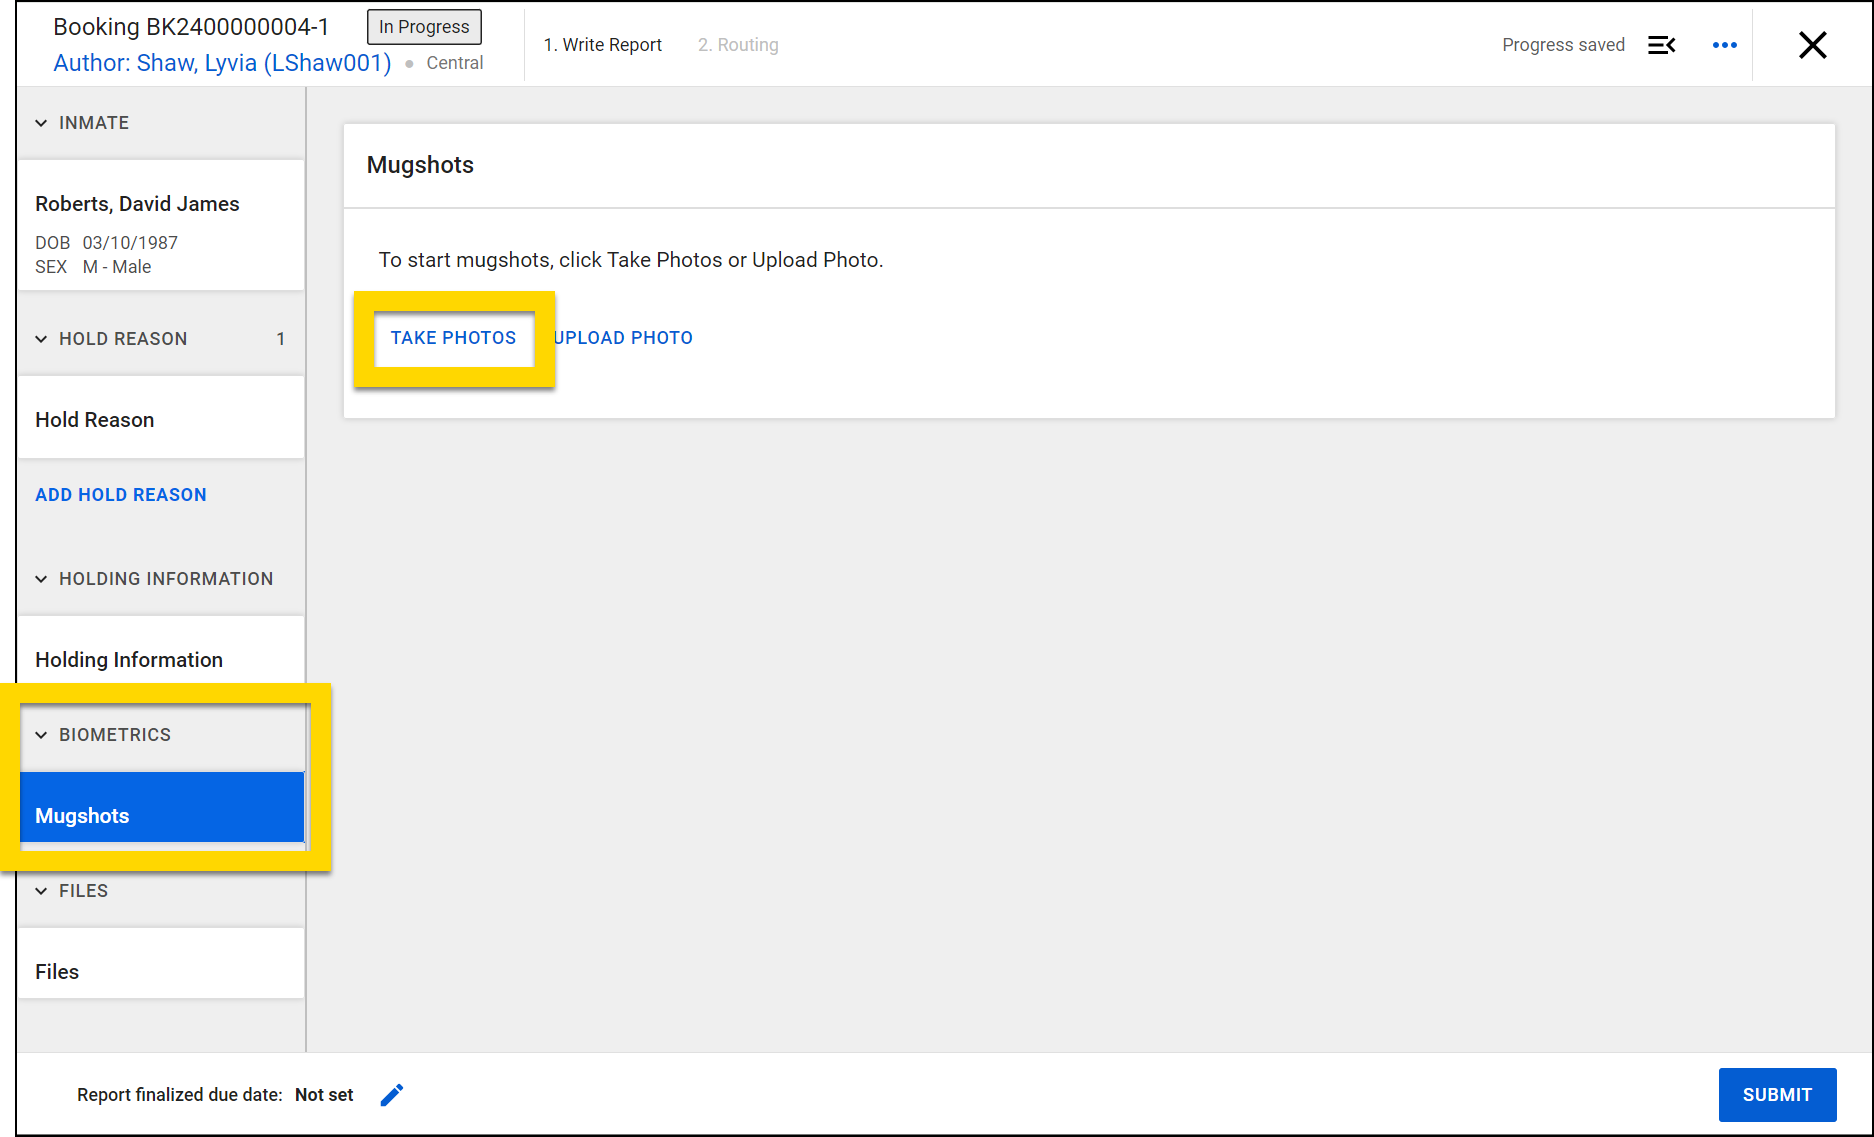This screenshot has height=1137, width=1874.
Task: Open the Mugshots sidebar item
Action: click(161, 815)
